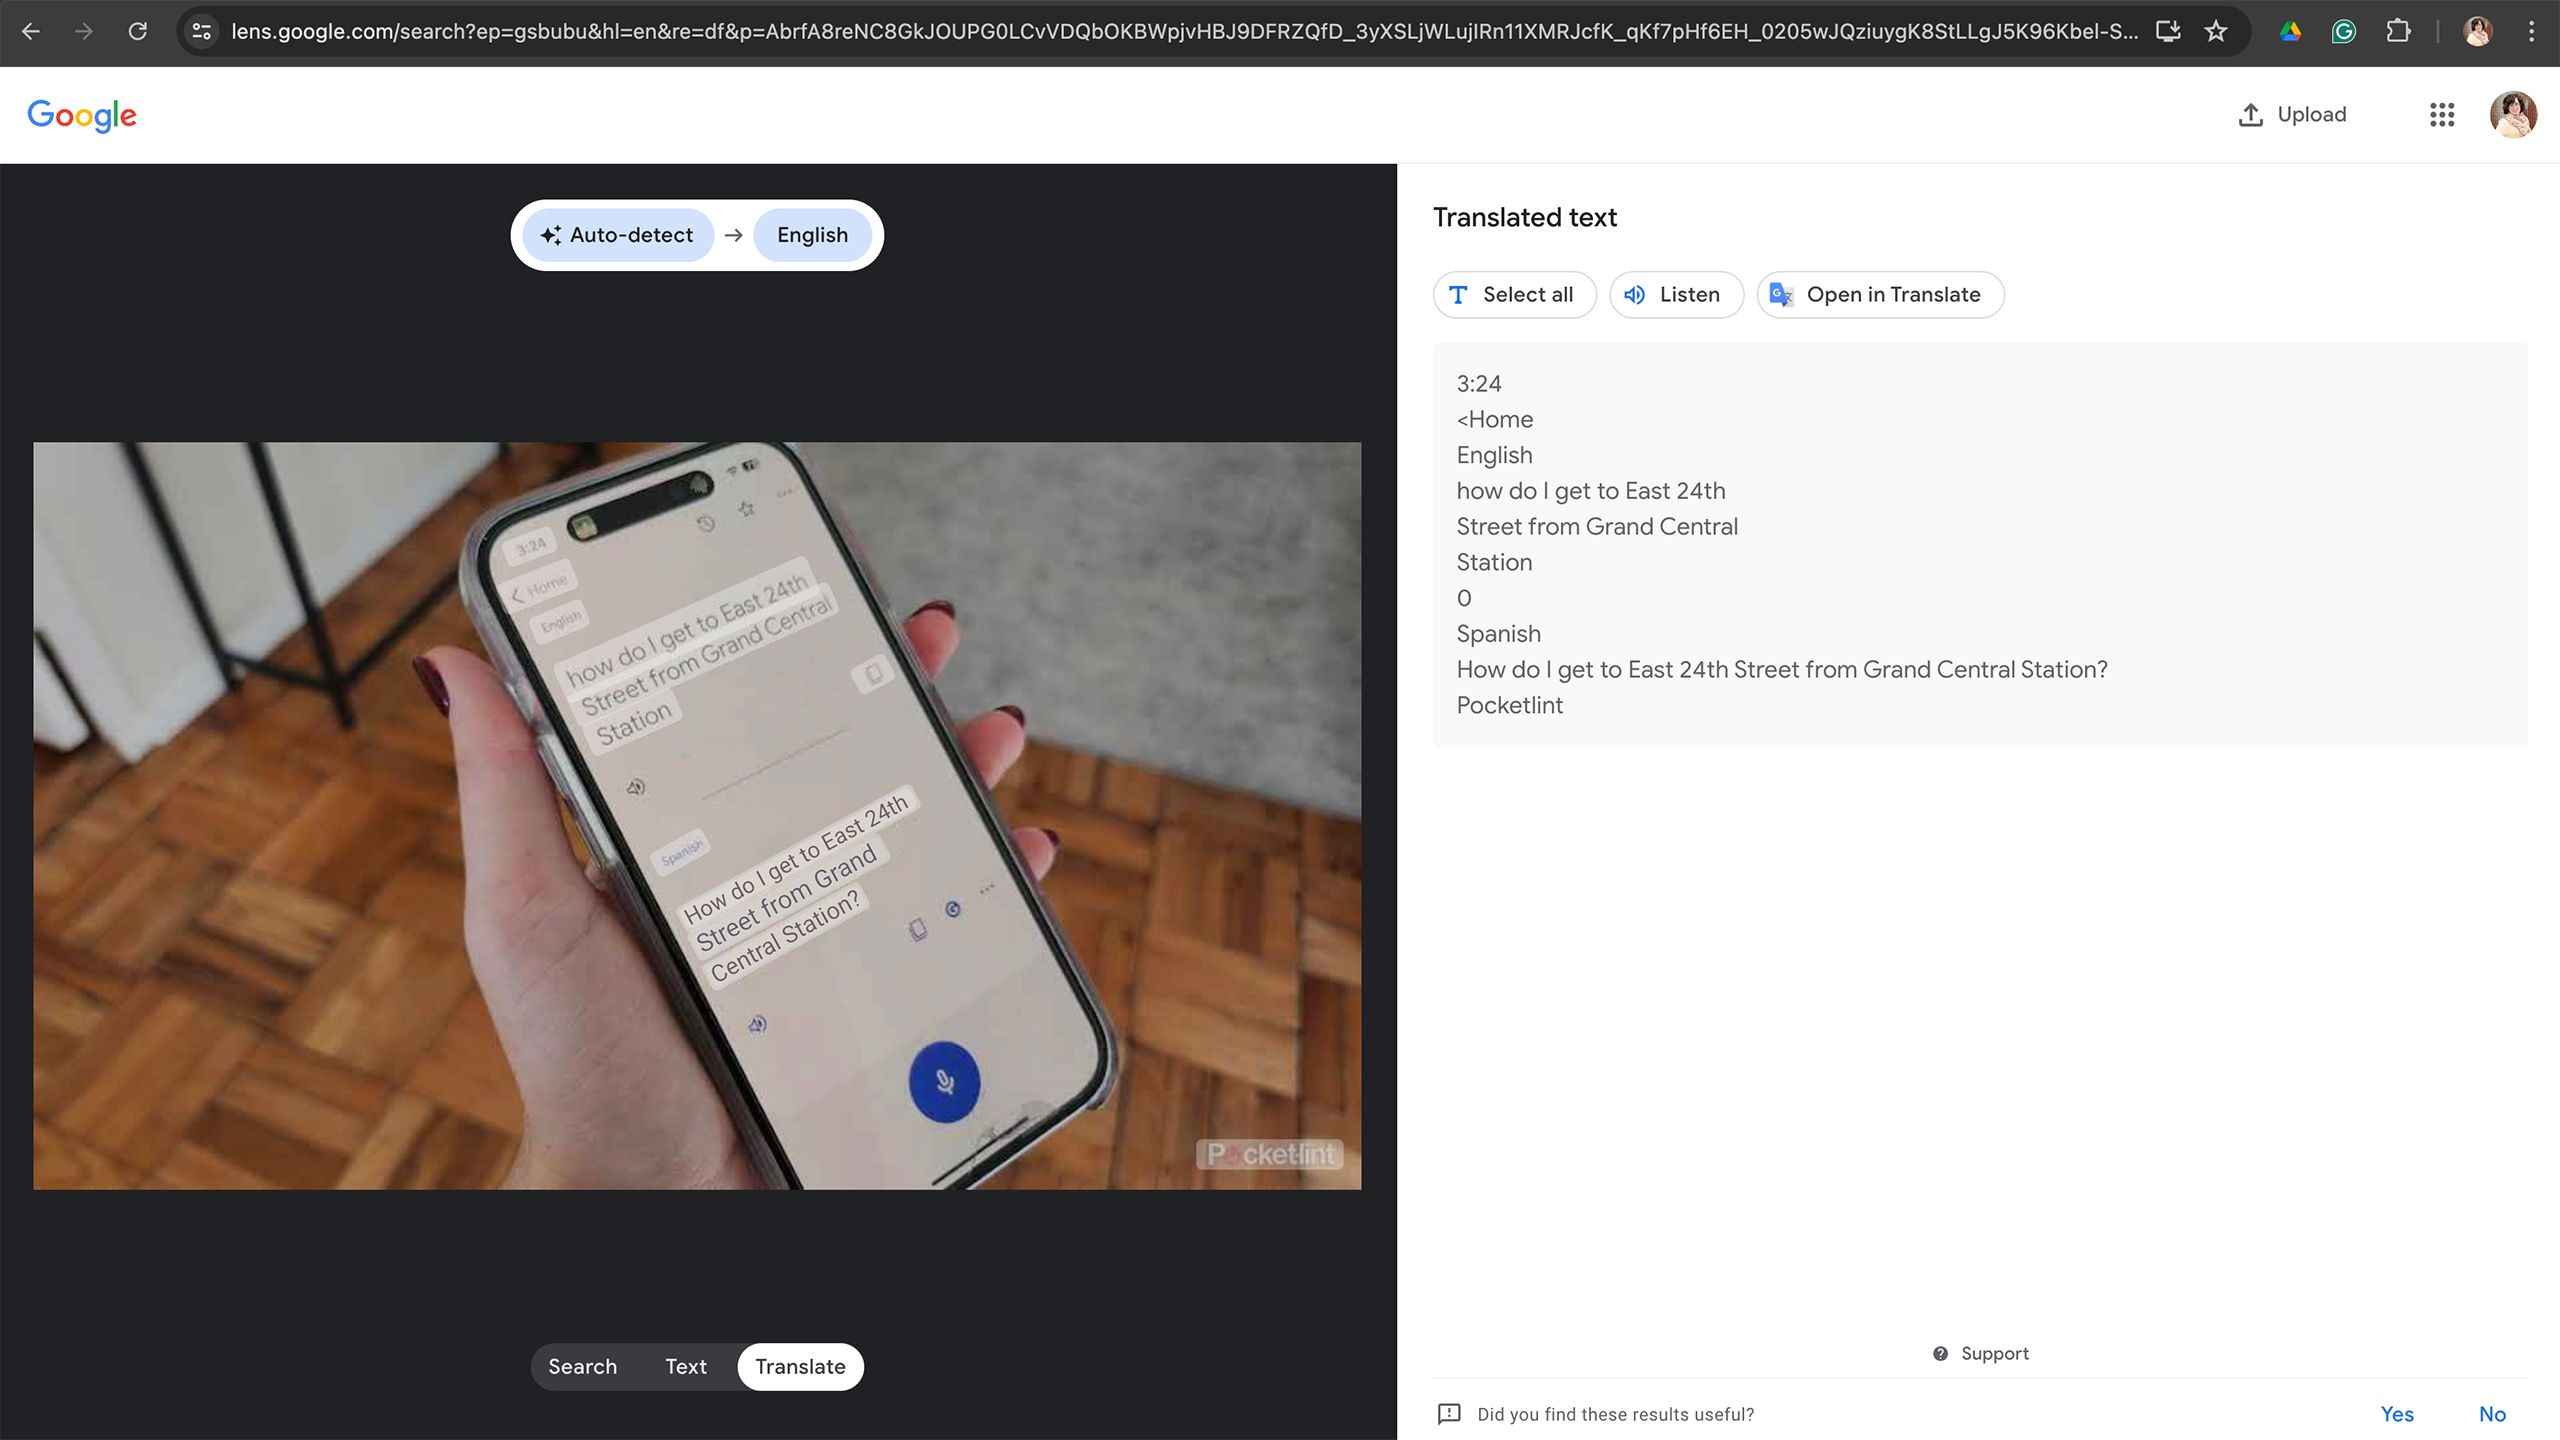This screenshot has height=1440, width=2560.
Task: Enable the Text selection mode
Action: click(685, 1366)
